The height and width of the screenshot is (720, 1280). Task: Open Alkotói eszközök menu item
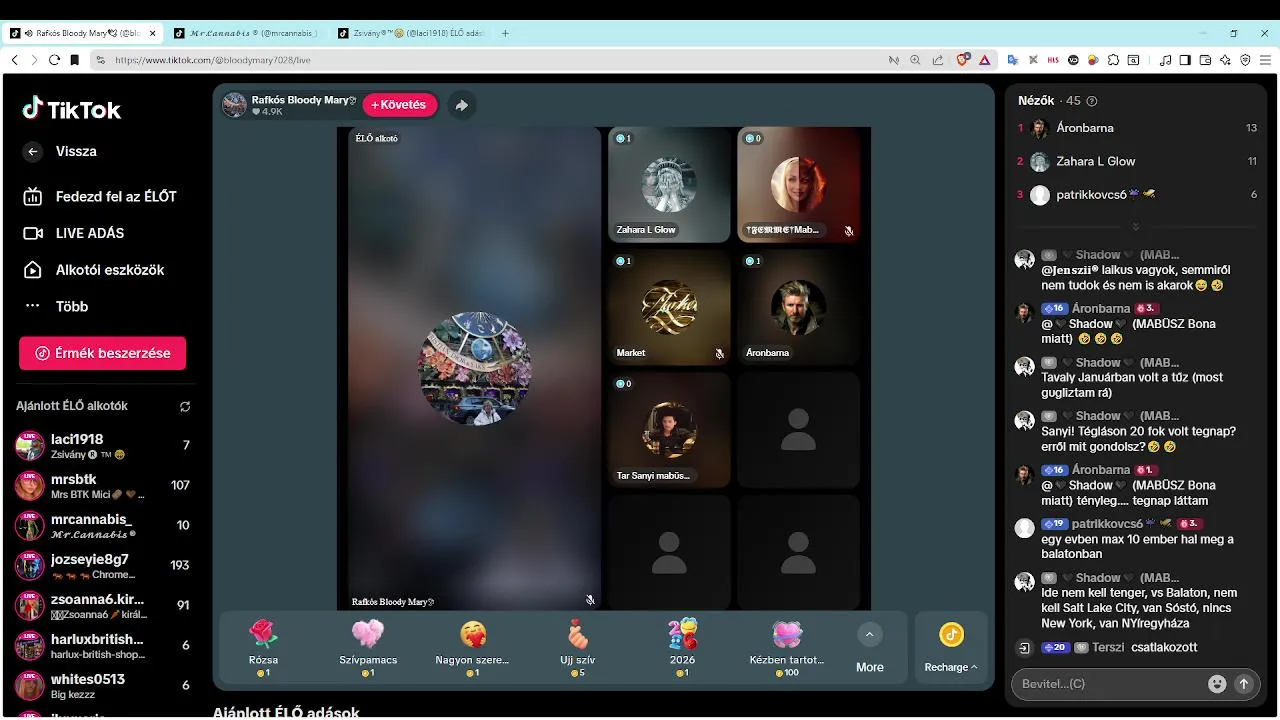point(93,270)
